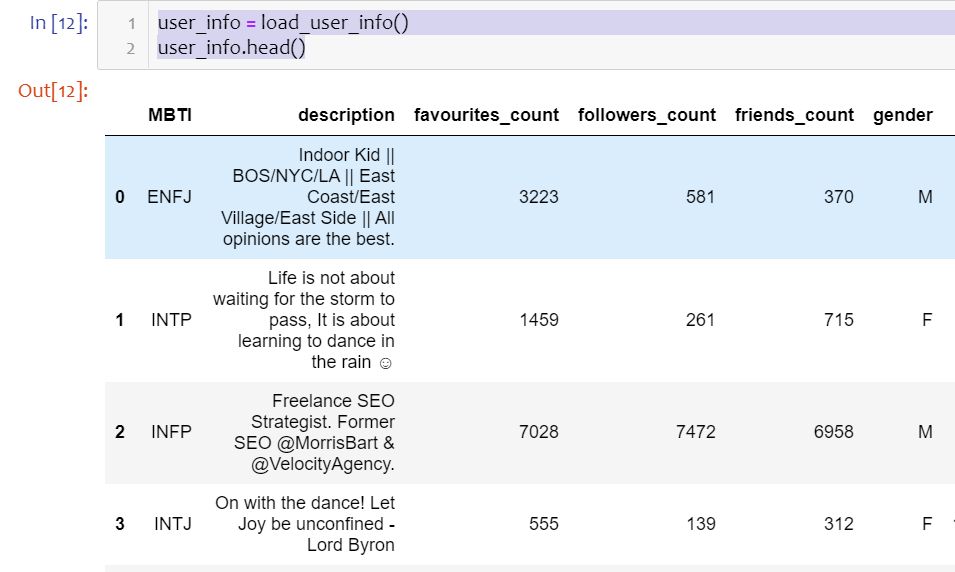Click code line user_info.head()
The width and height of the screenshot is (955, 572).
point(231,48)
